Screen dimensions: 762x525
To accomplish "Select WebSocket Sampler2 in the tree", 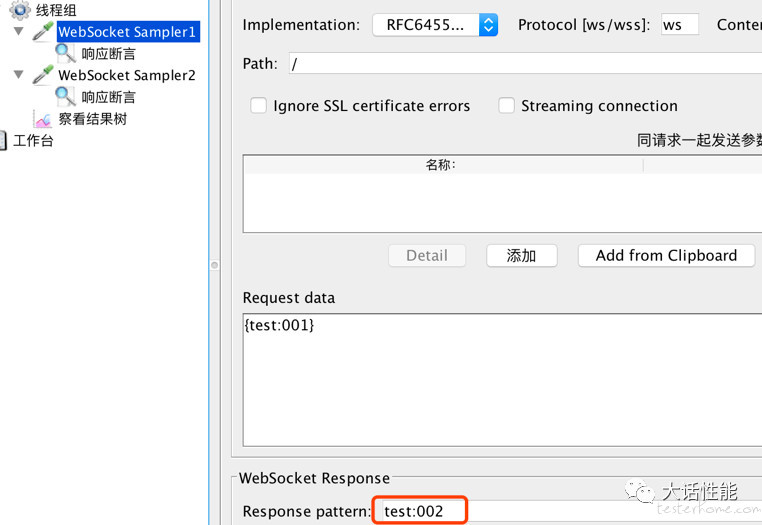I will click(x=127, y=75).
